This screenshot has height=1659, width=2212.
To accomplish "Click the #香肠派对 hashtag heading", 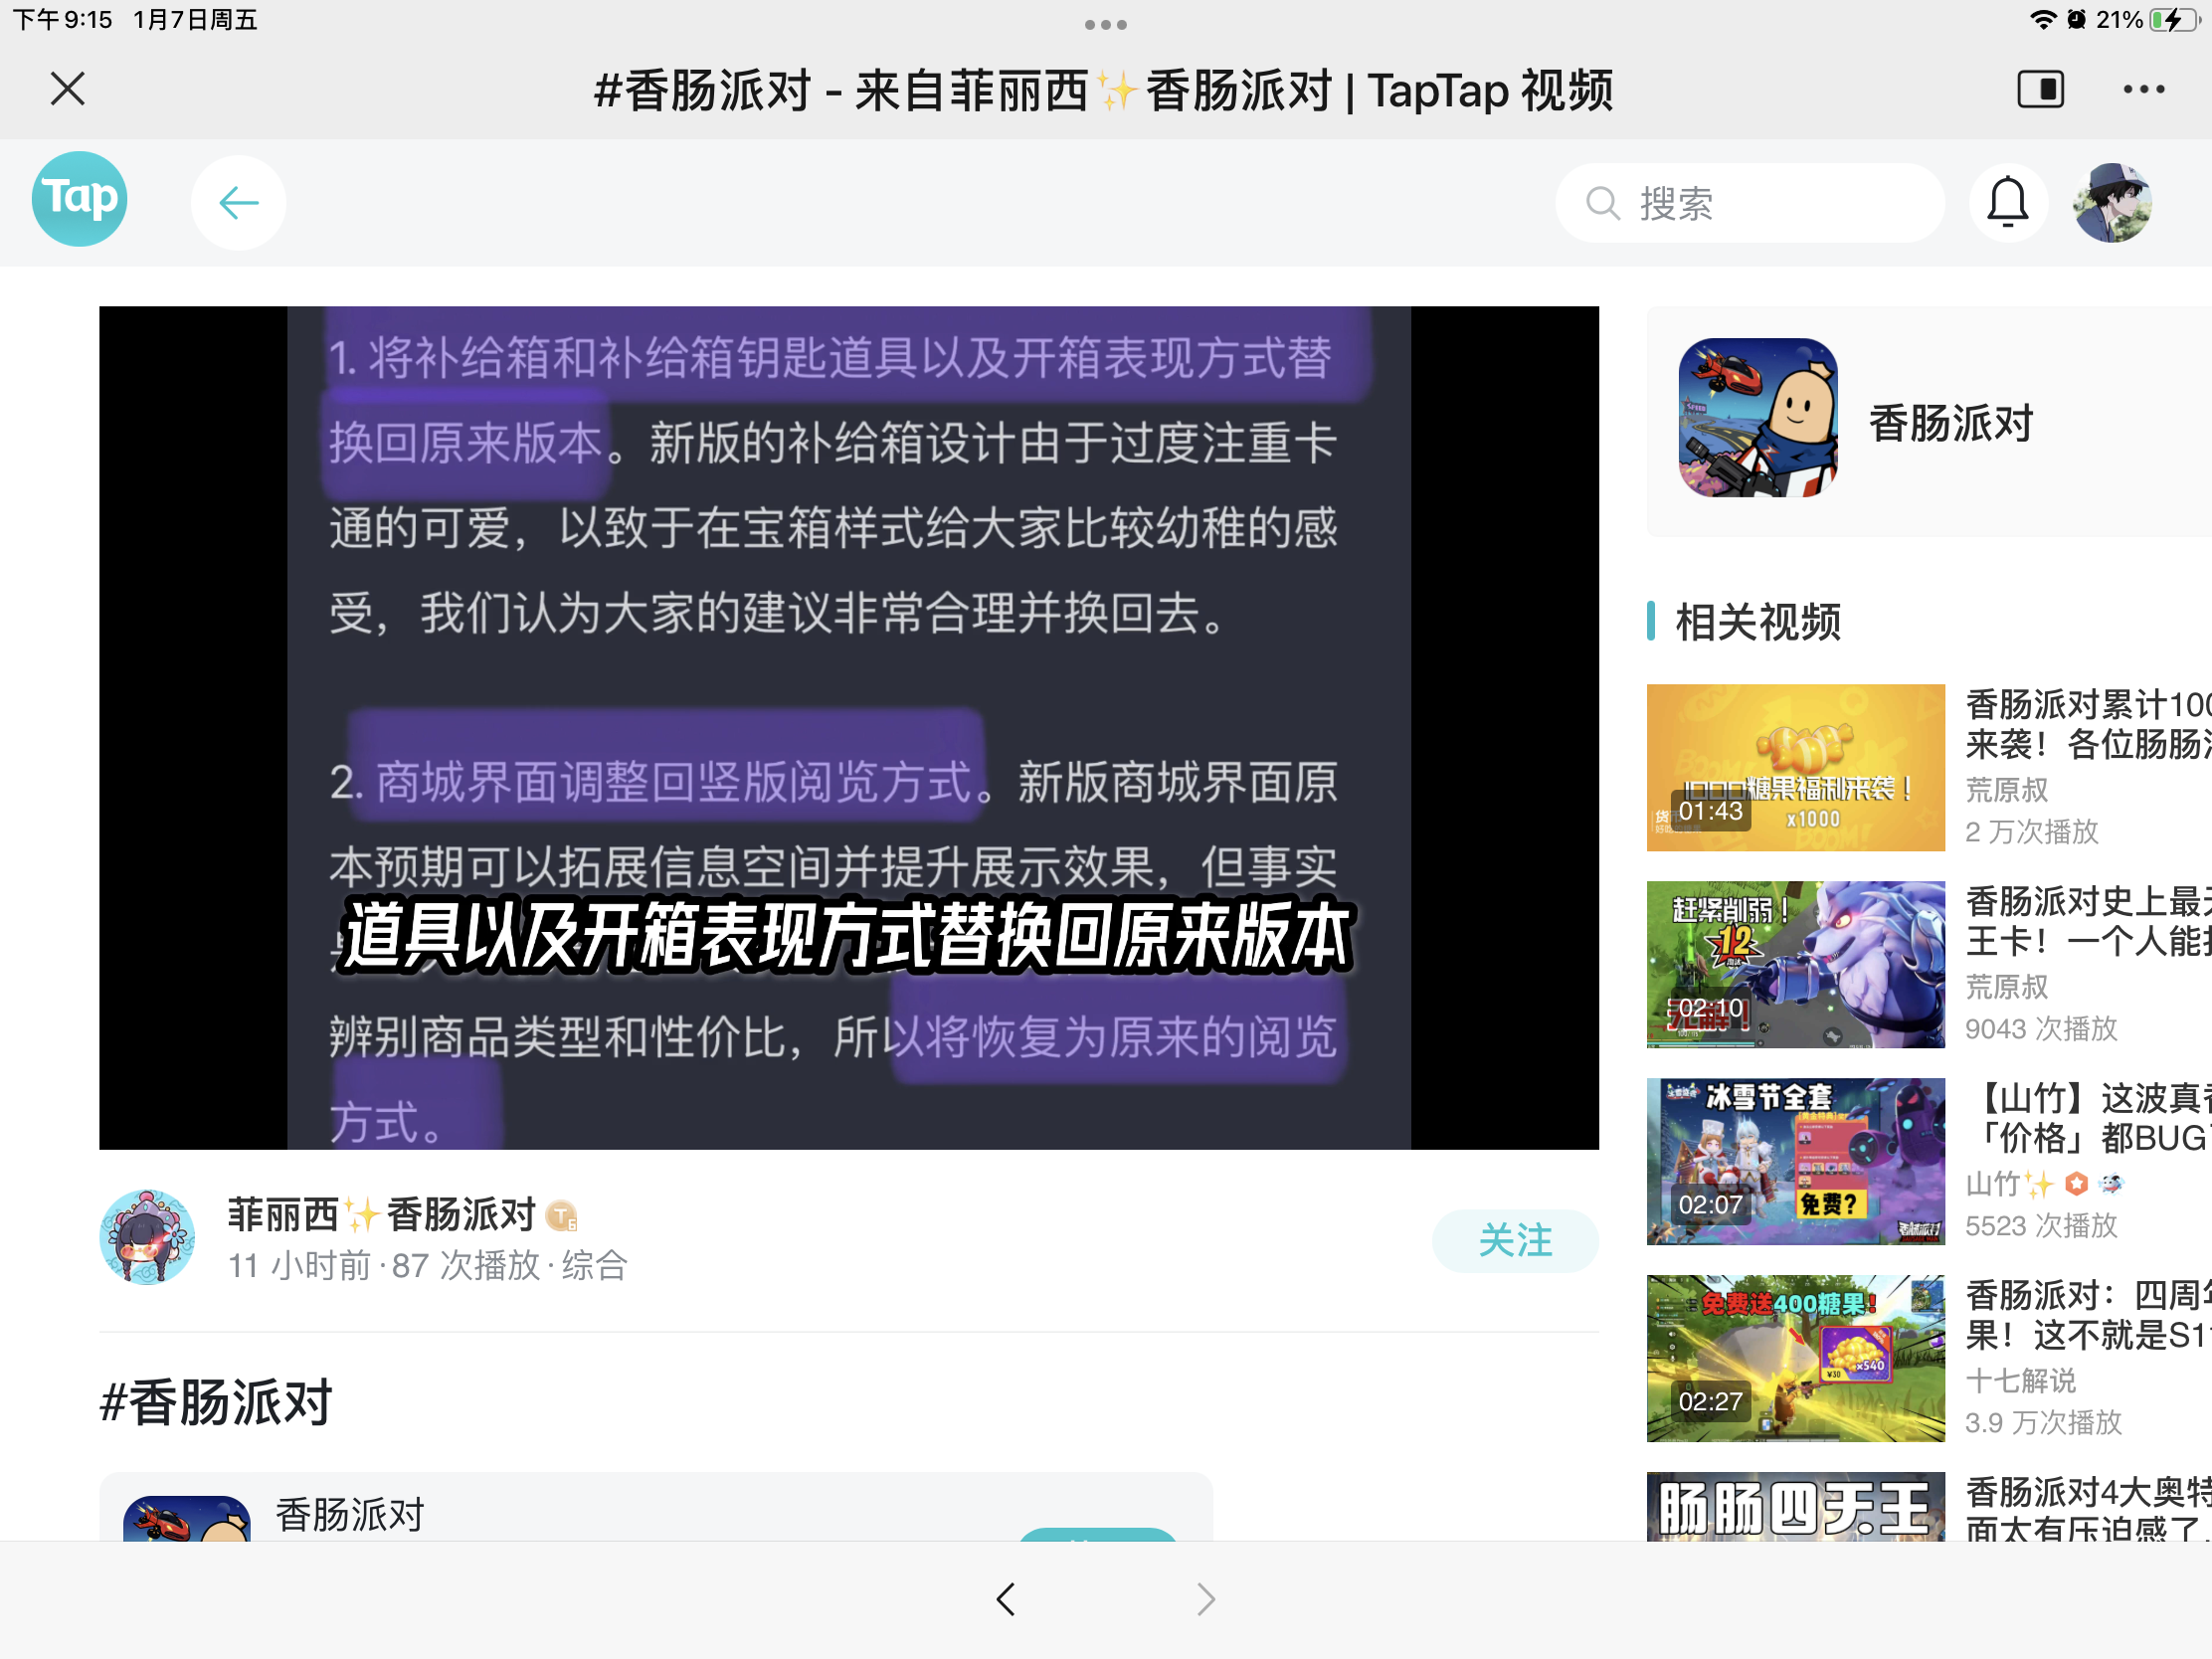I will 216,1402.
